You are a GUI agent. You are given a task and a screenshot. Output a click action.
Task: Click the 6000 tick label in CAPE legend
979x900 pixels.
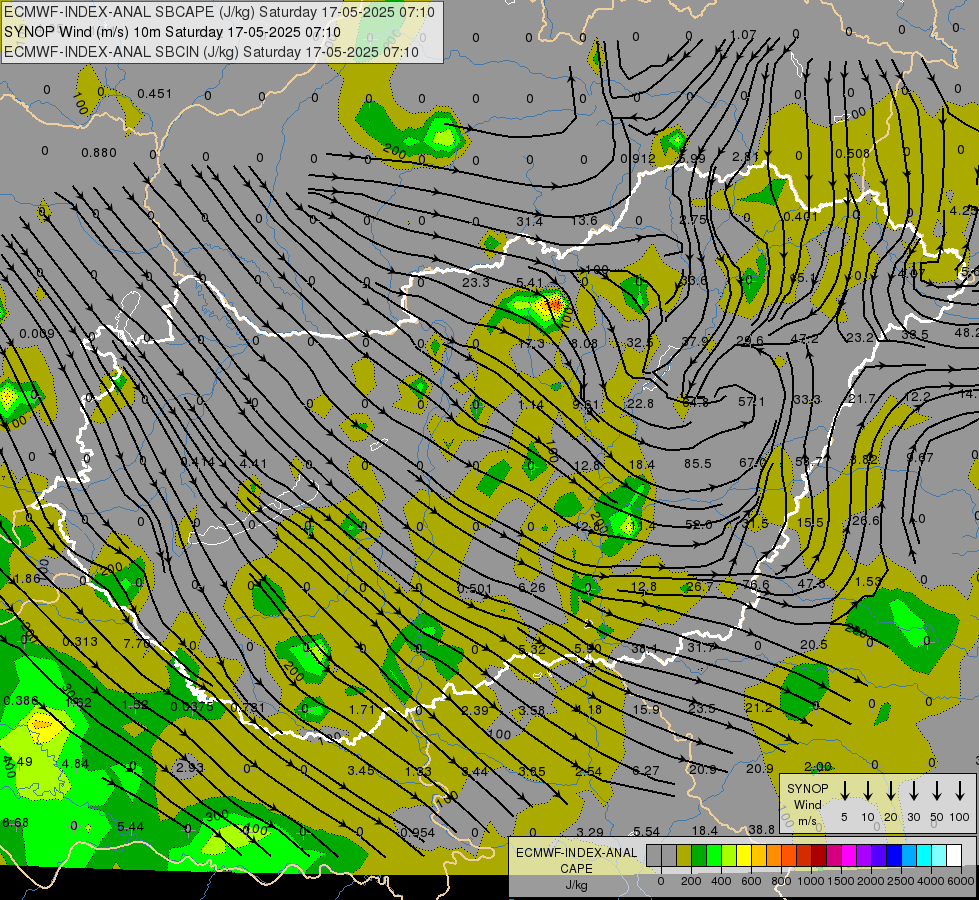(961, 881)
